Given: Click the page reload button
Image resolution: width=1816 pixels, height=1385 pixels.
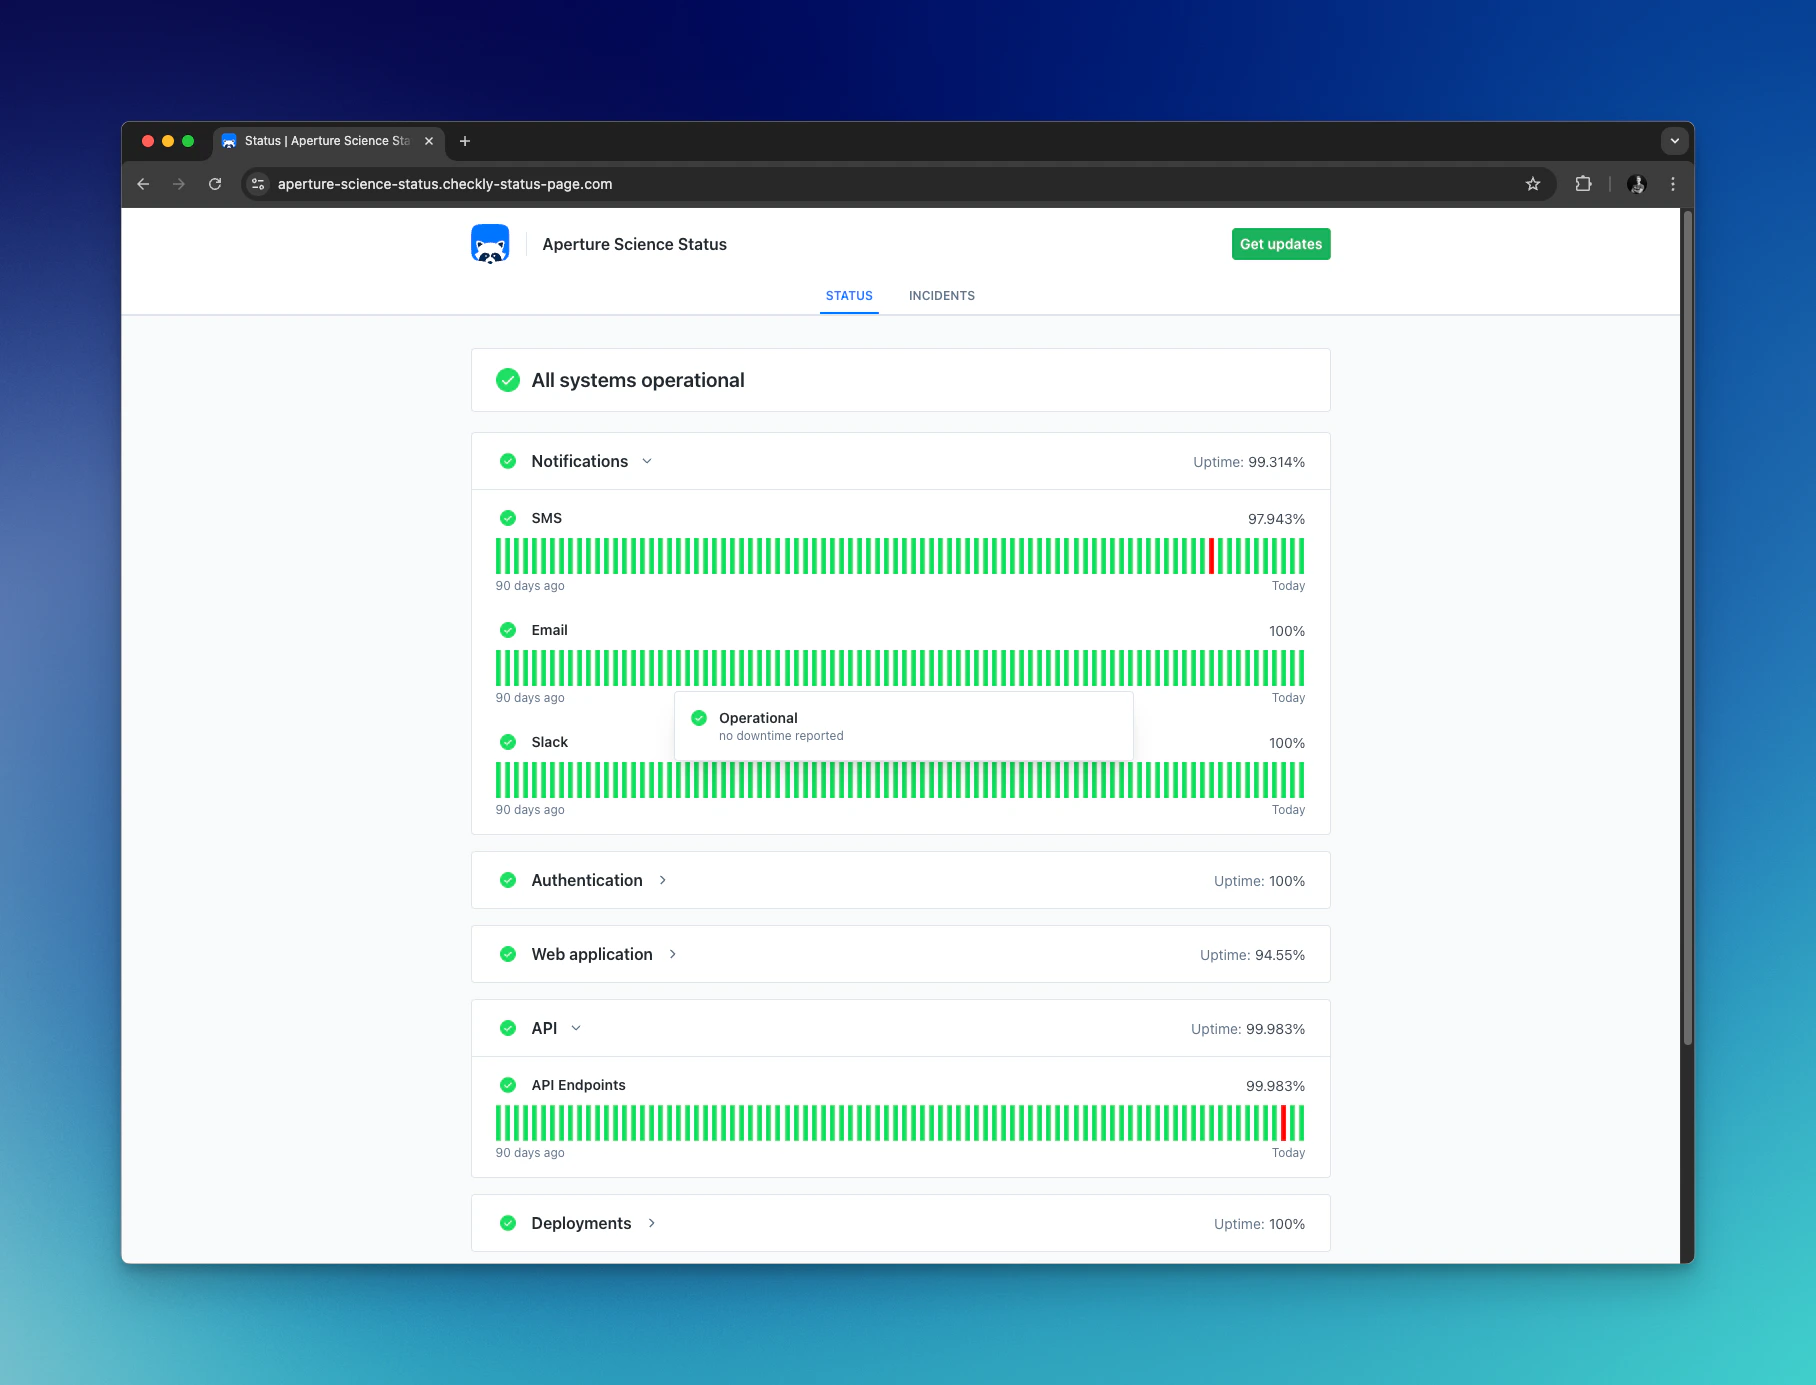Looking at the screenshot, I should (215, 184).
